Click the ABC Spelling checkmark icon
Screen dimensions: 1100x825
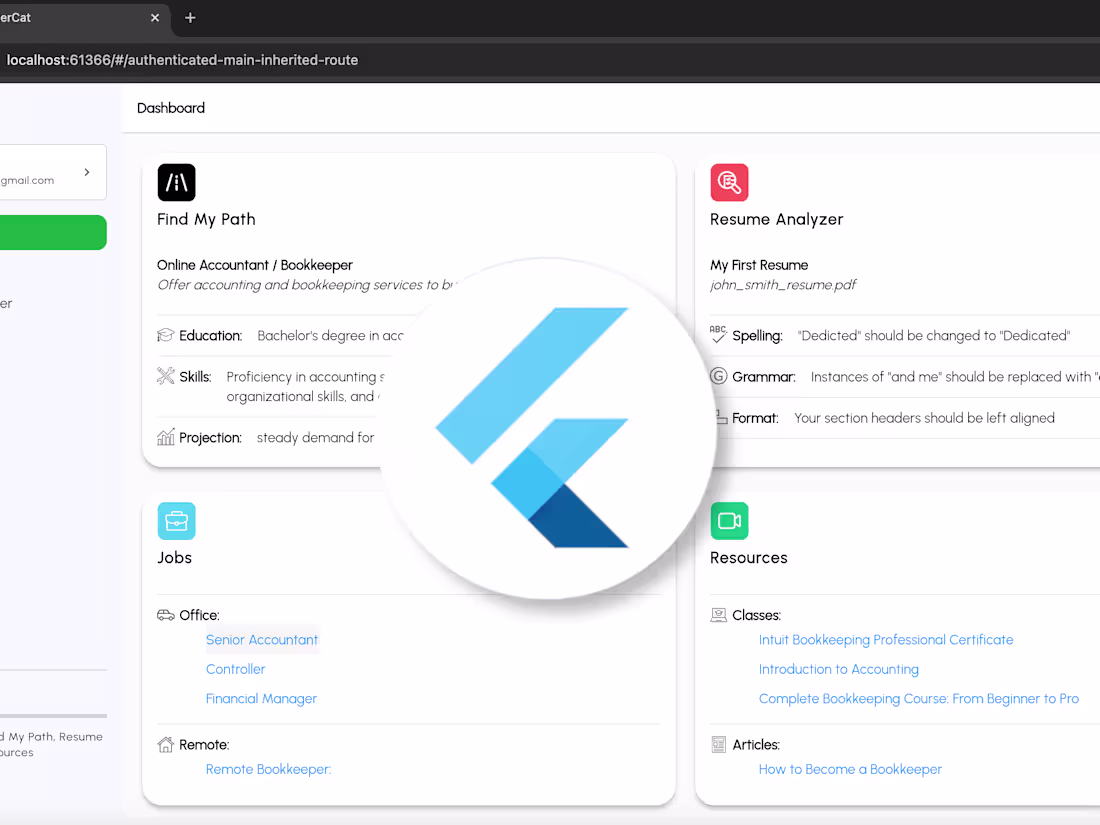718,335
